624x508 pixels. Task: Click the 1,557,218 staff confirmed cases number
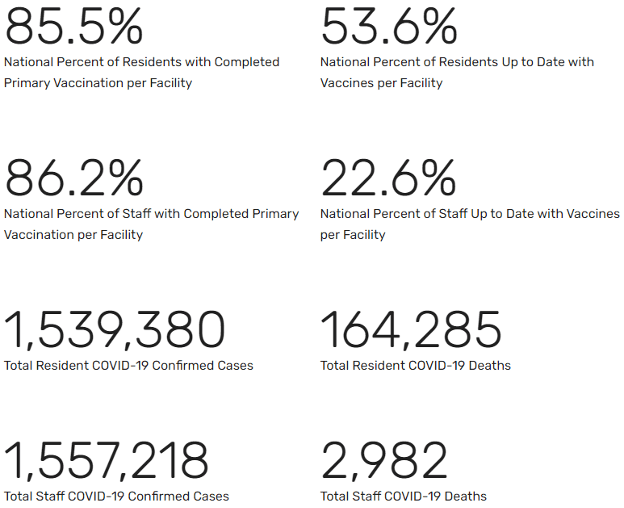click(x=107, y=461)
